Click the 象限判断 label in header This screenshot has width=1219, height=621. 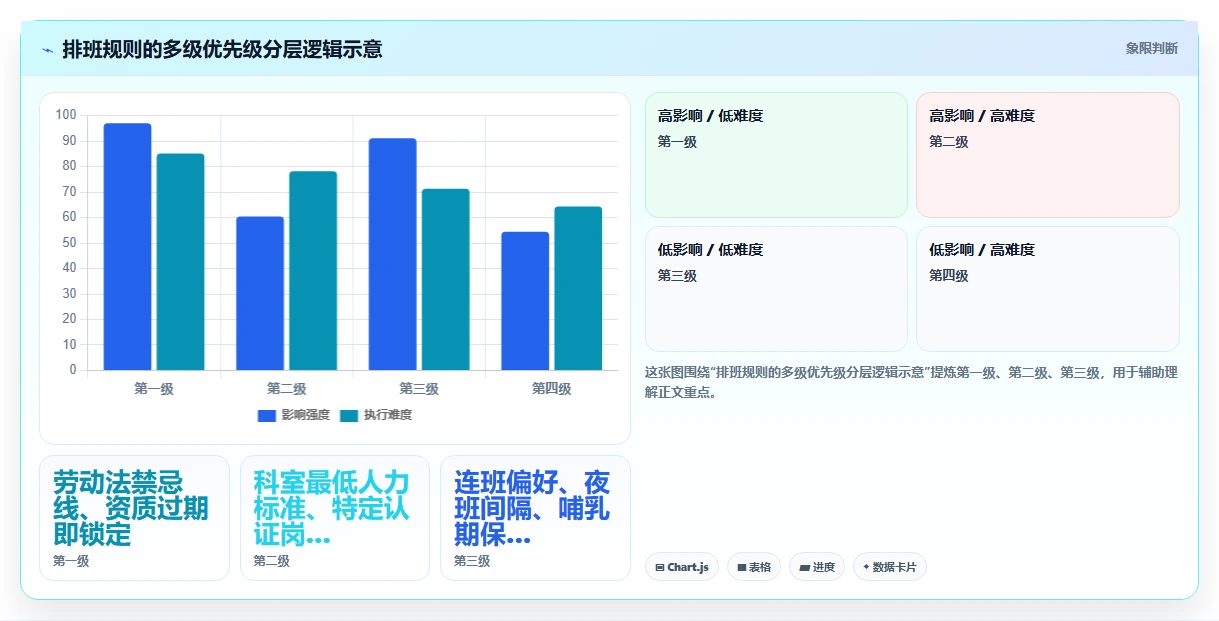point(1151,48)
